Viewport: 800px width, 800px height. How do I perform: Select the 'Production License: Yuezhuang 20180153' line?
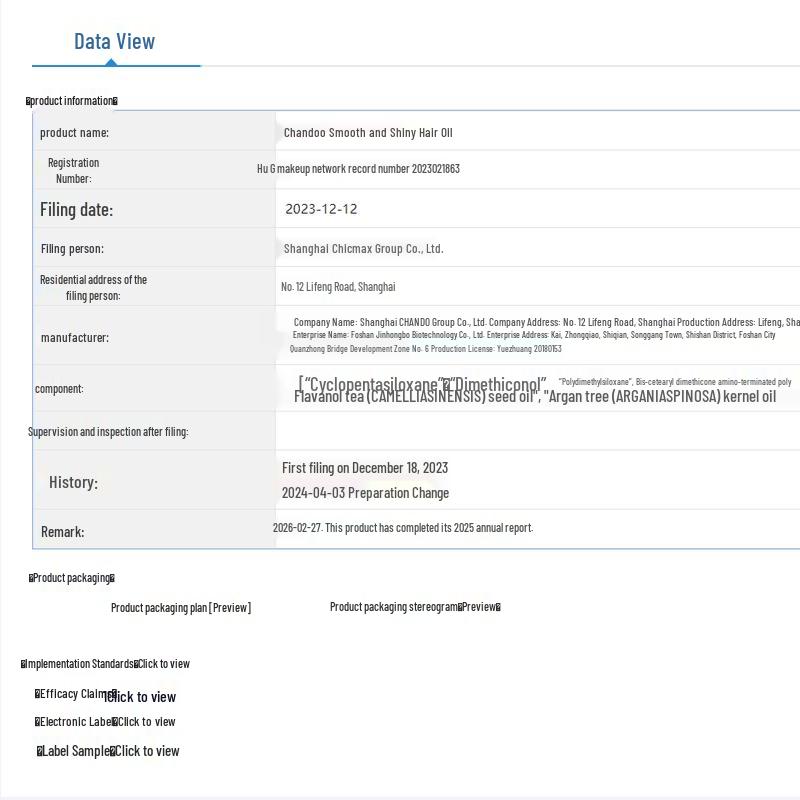426,348
